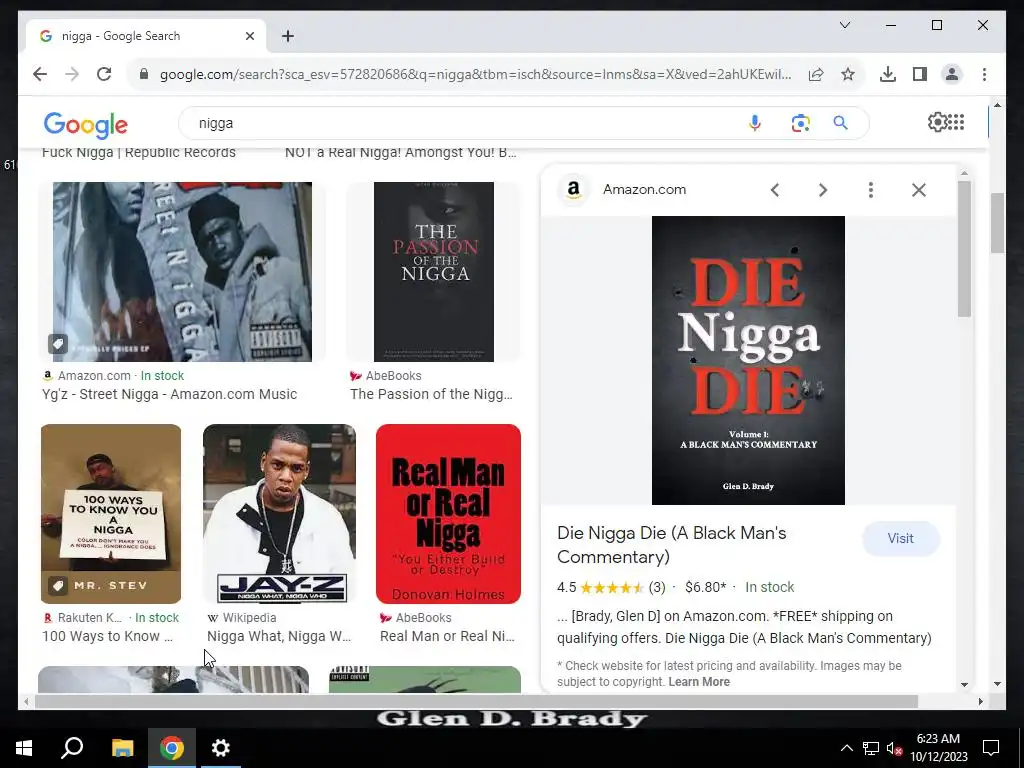Viewport: 1024px width, 768px height.
Task: Expand the tab search chevron
Action: [844, 25]
